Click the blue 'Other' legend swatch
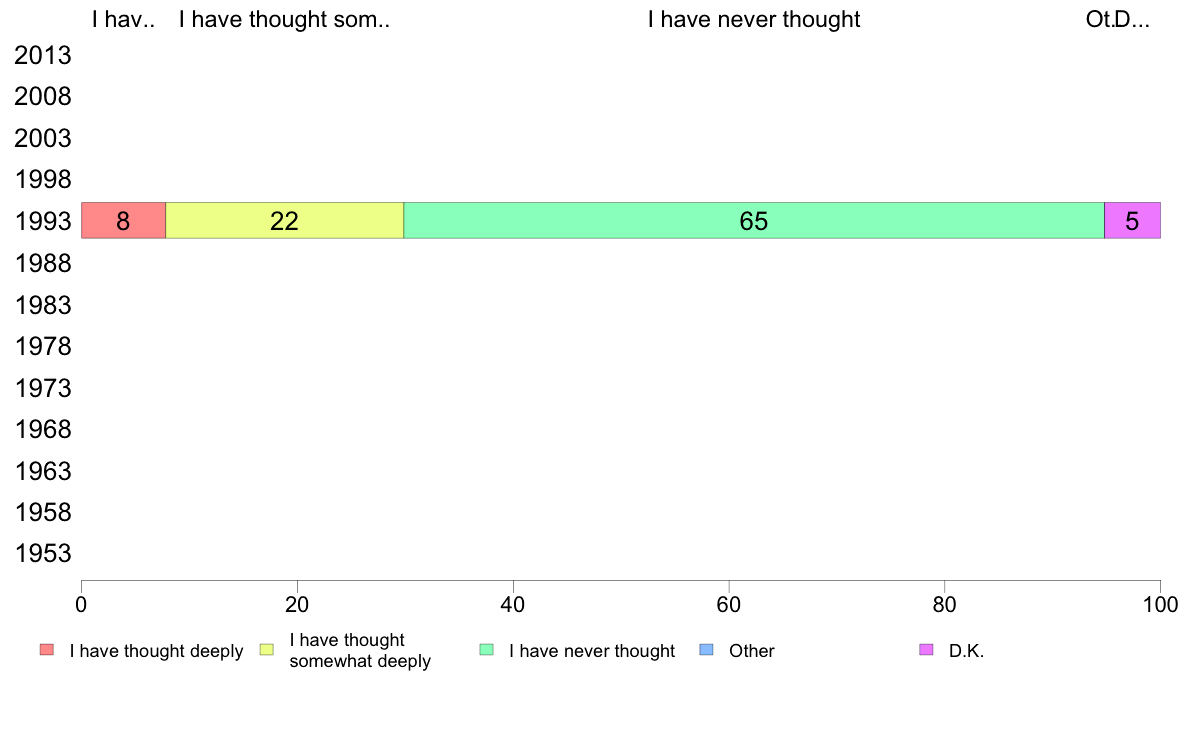1188x736 pixels. click(x=706, y=650)
